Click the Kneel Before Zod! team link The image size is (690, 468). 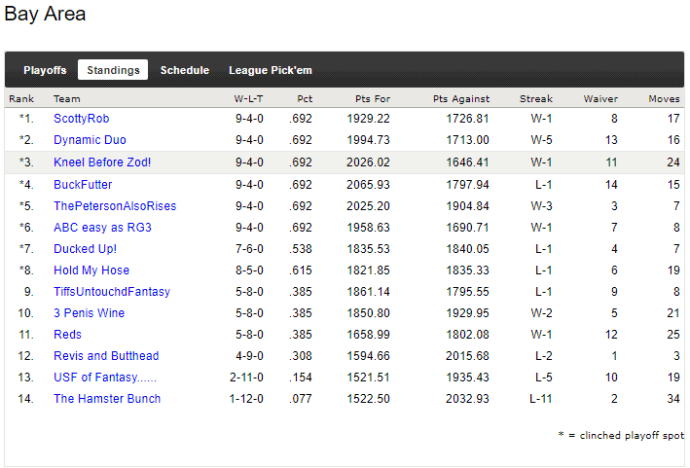(102, 162)
